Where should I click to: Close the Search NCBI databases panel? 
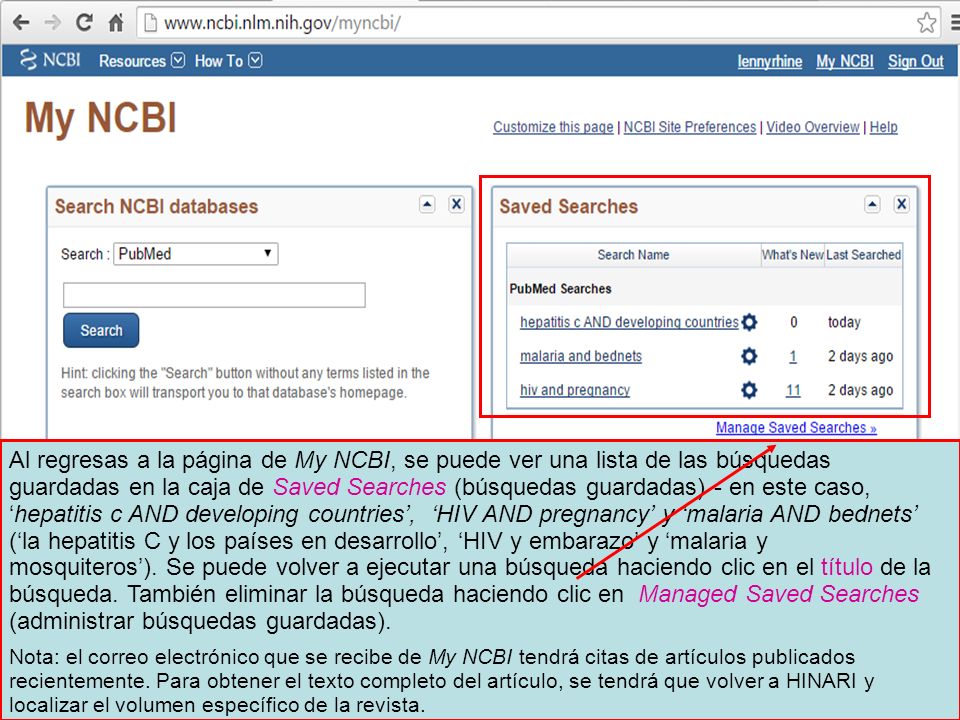tap(456, 204)
